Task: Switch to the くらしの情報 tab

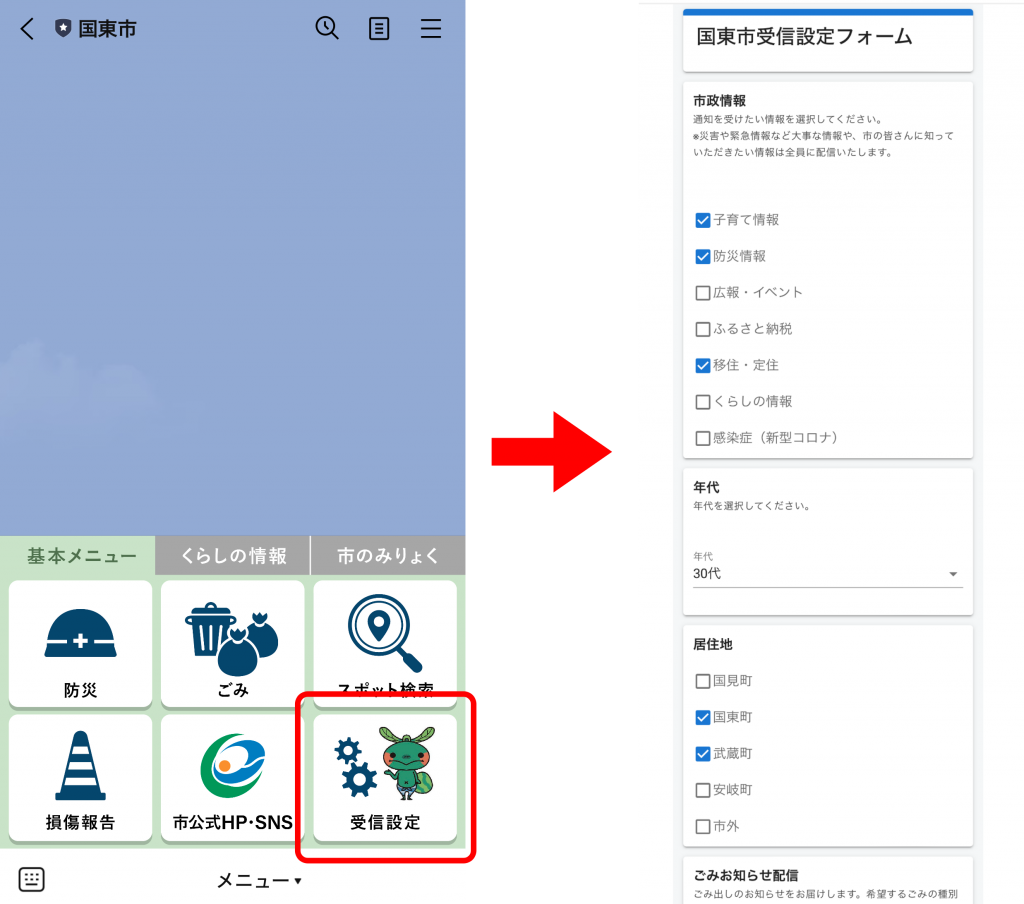Action: pos(232,555)
